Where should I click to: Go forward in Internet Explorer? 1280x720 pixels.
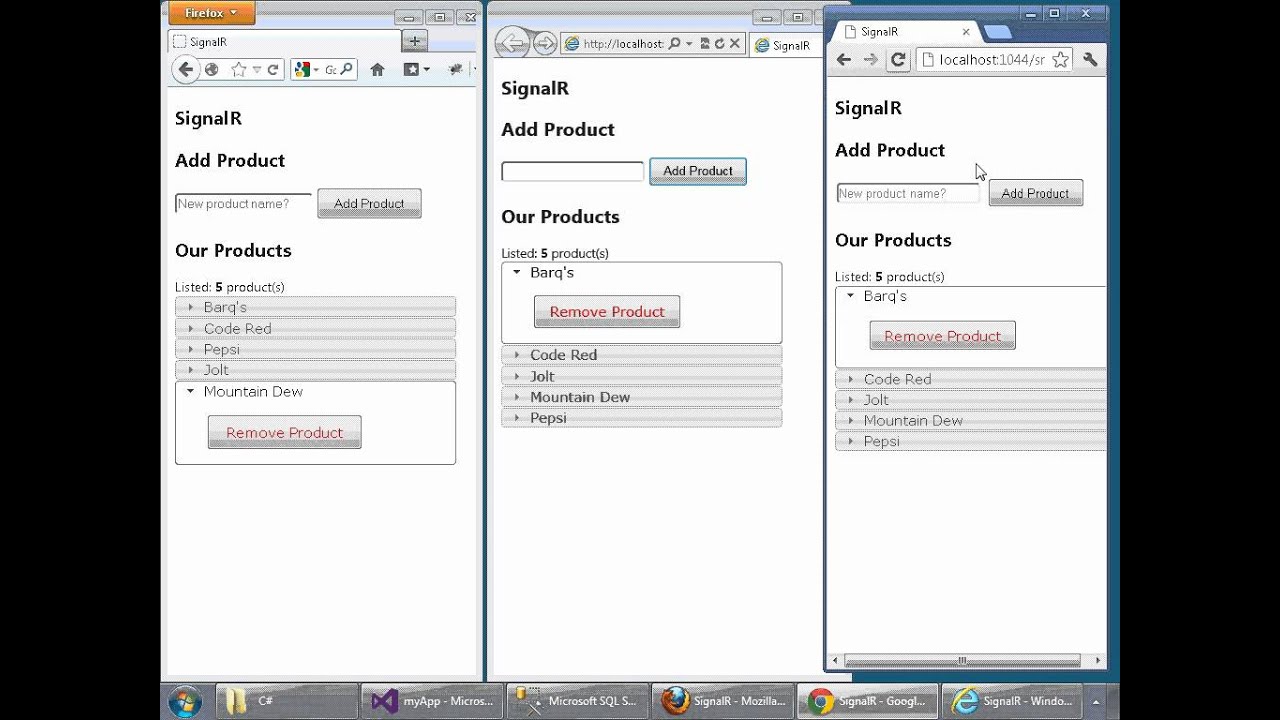coord(544,43)
